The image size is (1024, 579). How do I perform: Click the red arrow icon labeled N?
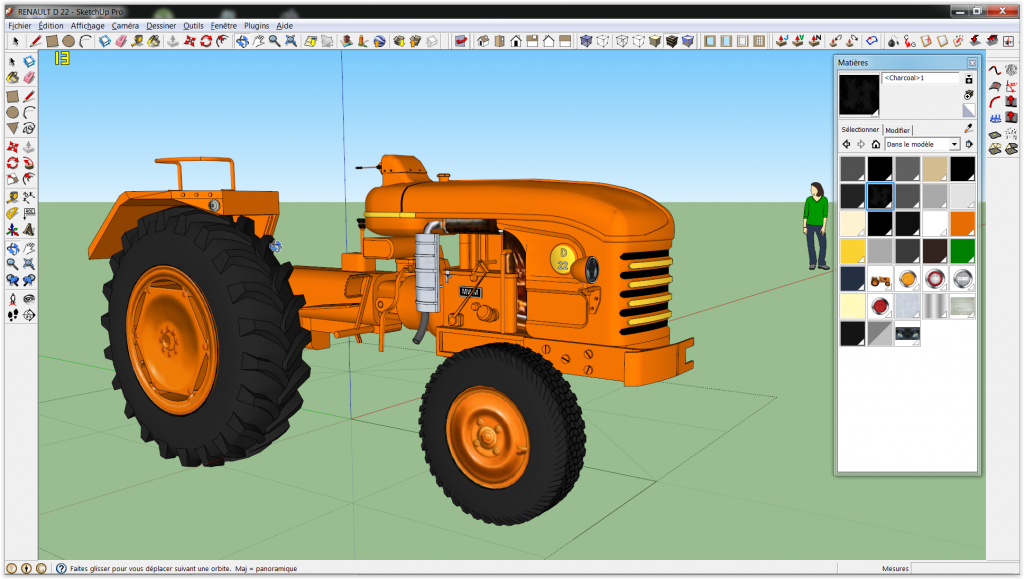coord(815,41)
